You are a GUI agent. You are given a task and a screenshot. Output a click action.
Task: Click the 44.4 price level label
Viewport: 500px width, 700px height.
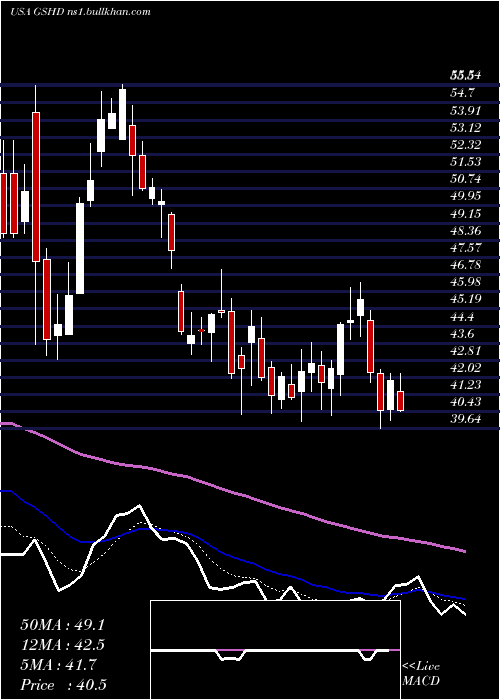462,317
